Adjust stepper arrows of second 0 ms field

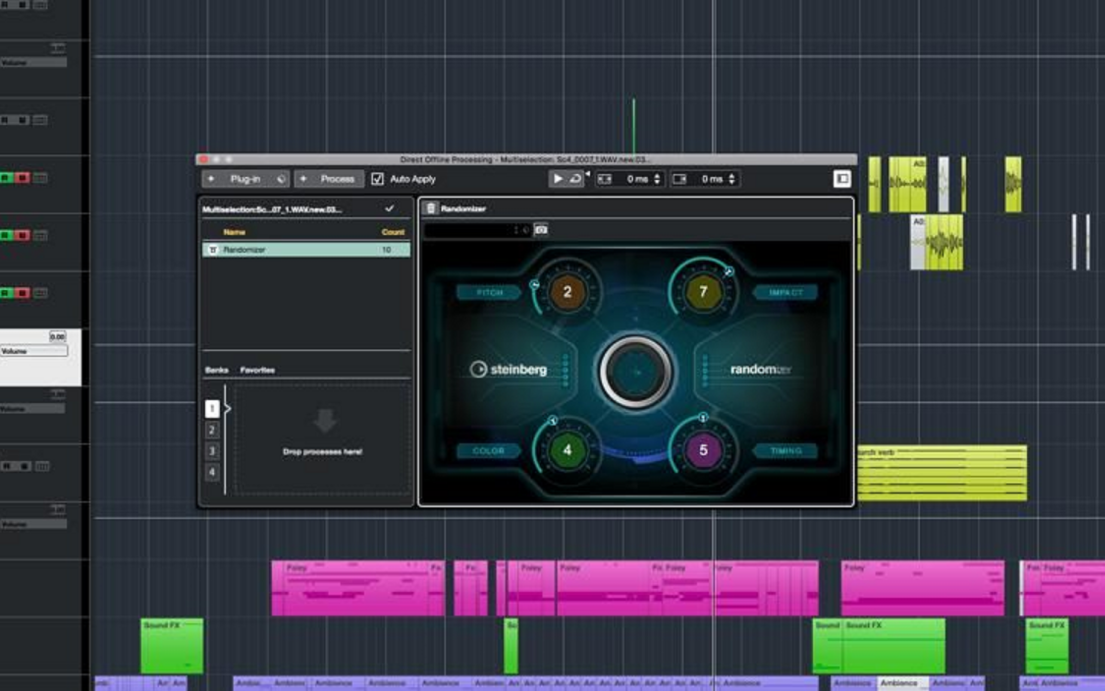pos(732,179)
